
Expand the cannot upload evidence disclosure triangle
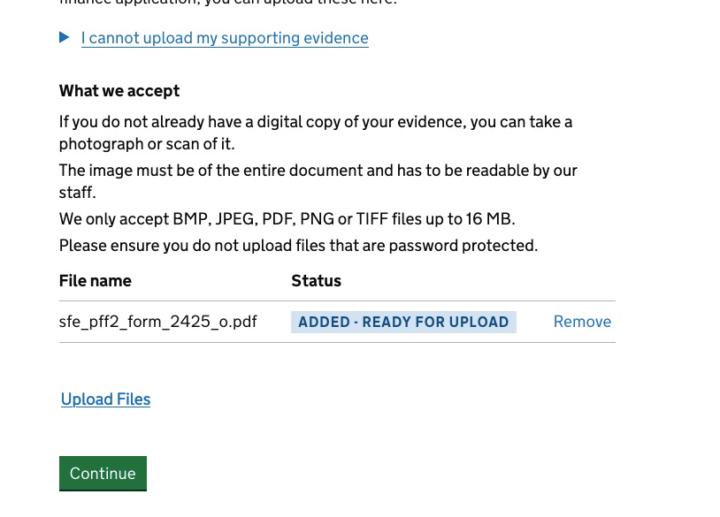[65, 38]
